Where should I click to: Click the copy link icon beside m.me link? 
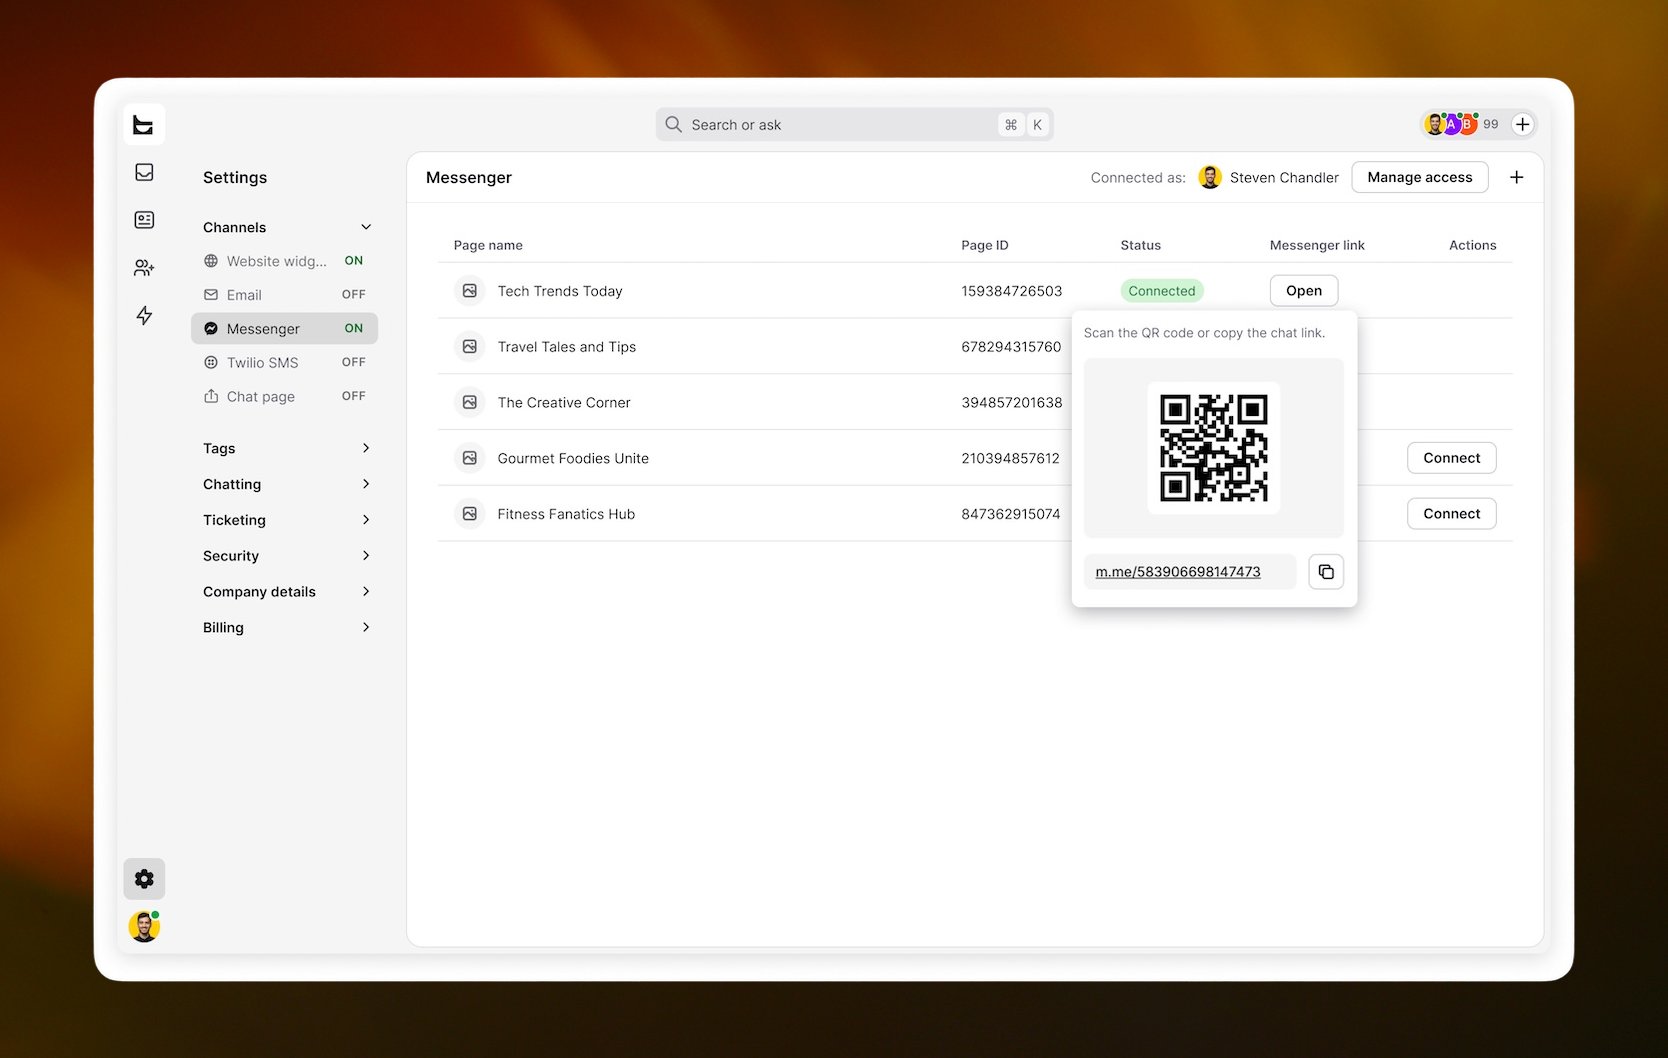click(1326, 572)
